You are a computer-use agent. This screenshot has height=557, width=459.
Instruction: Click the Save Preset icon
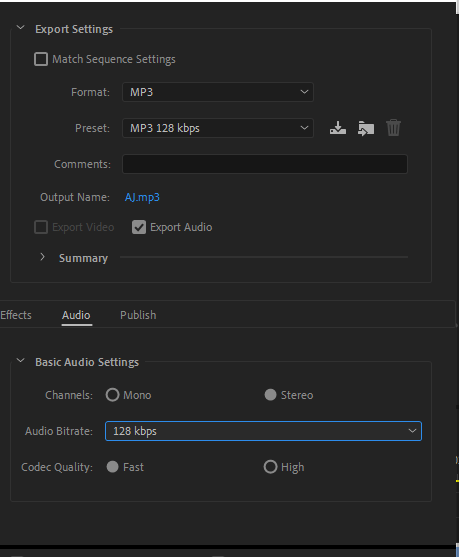click(x=338, y=128)
